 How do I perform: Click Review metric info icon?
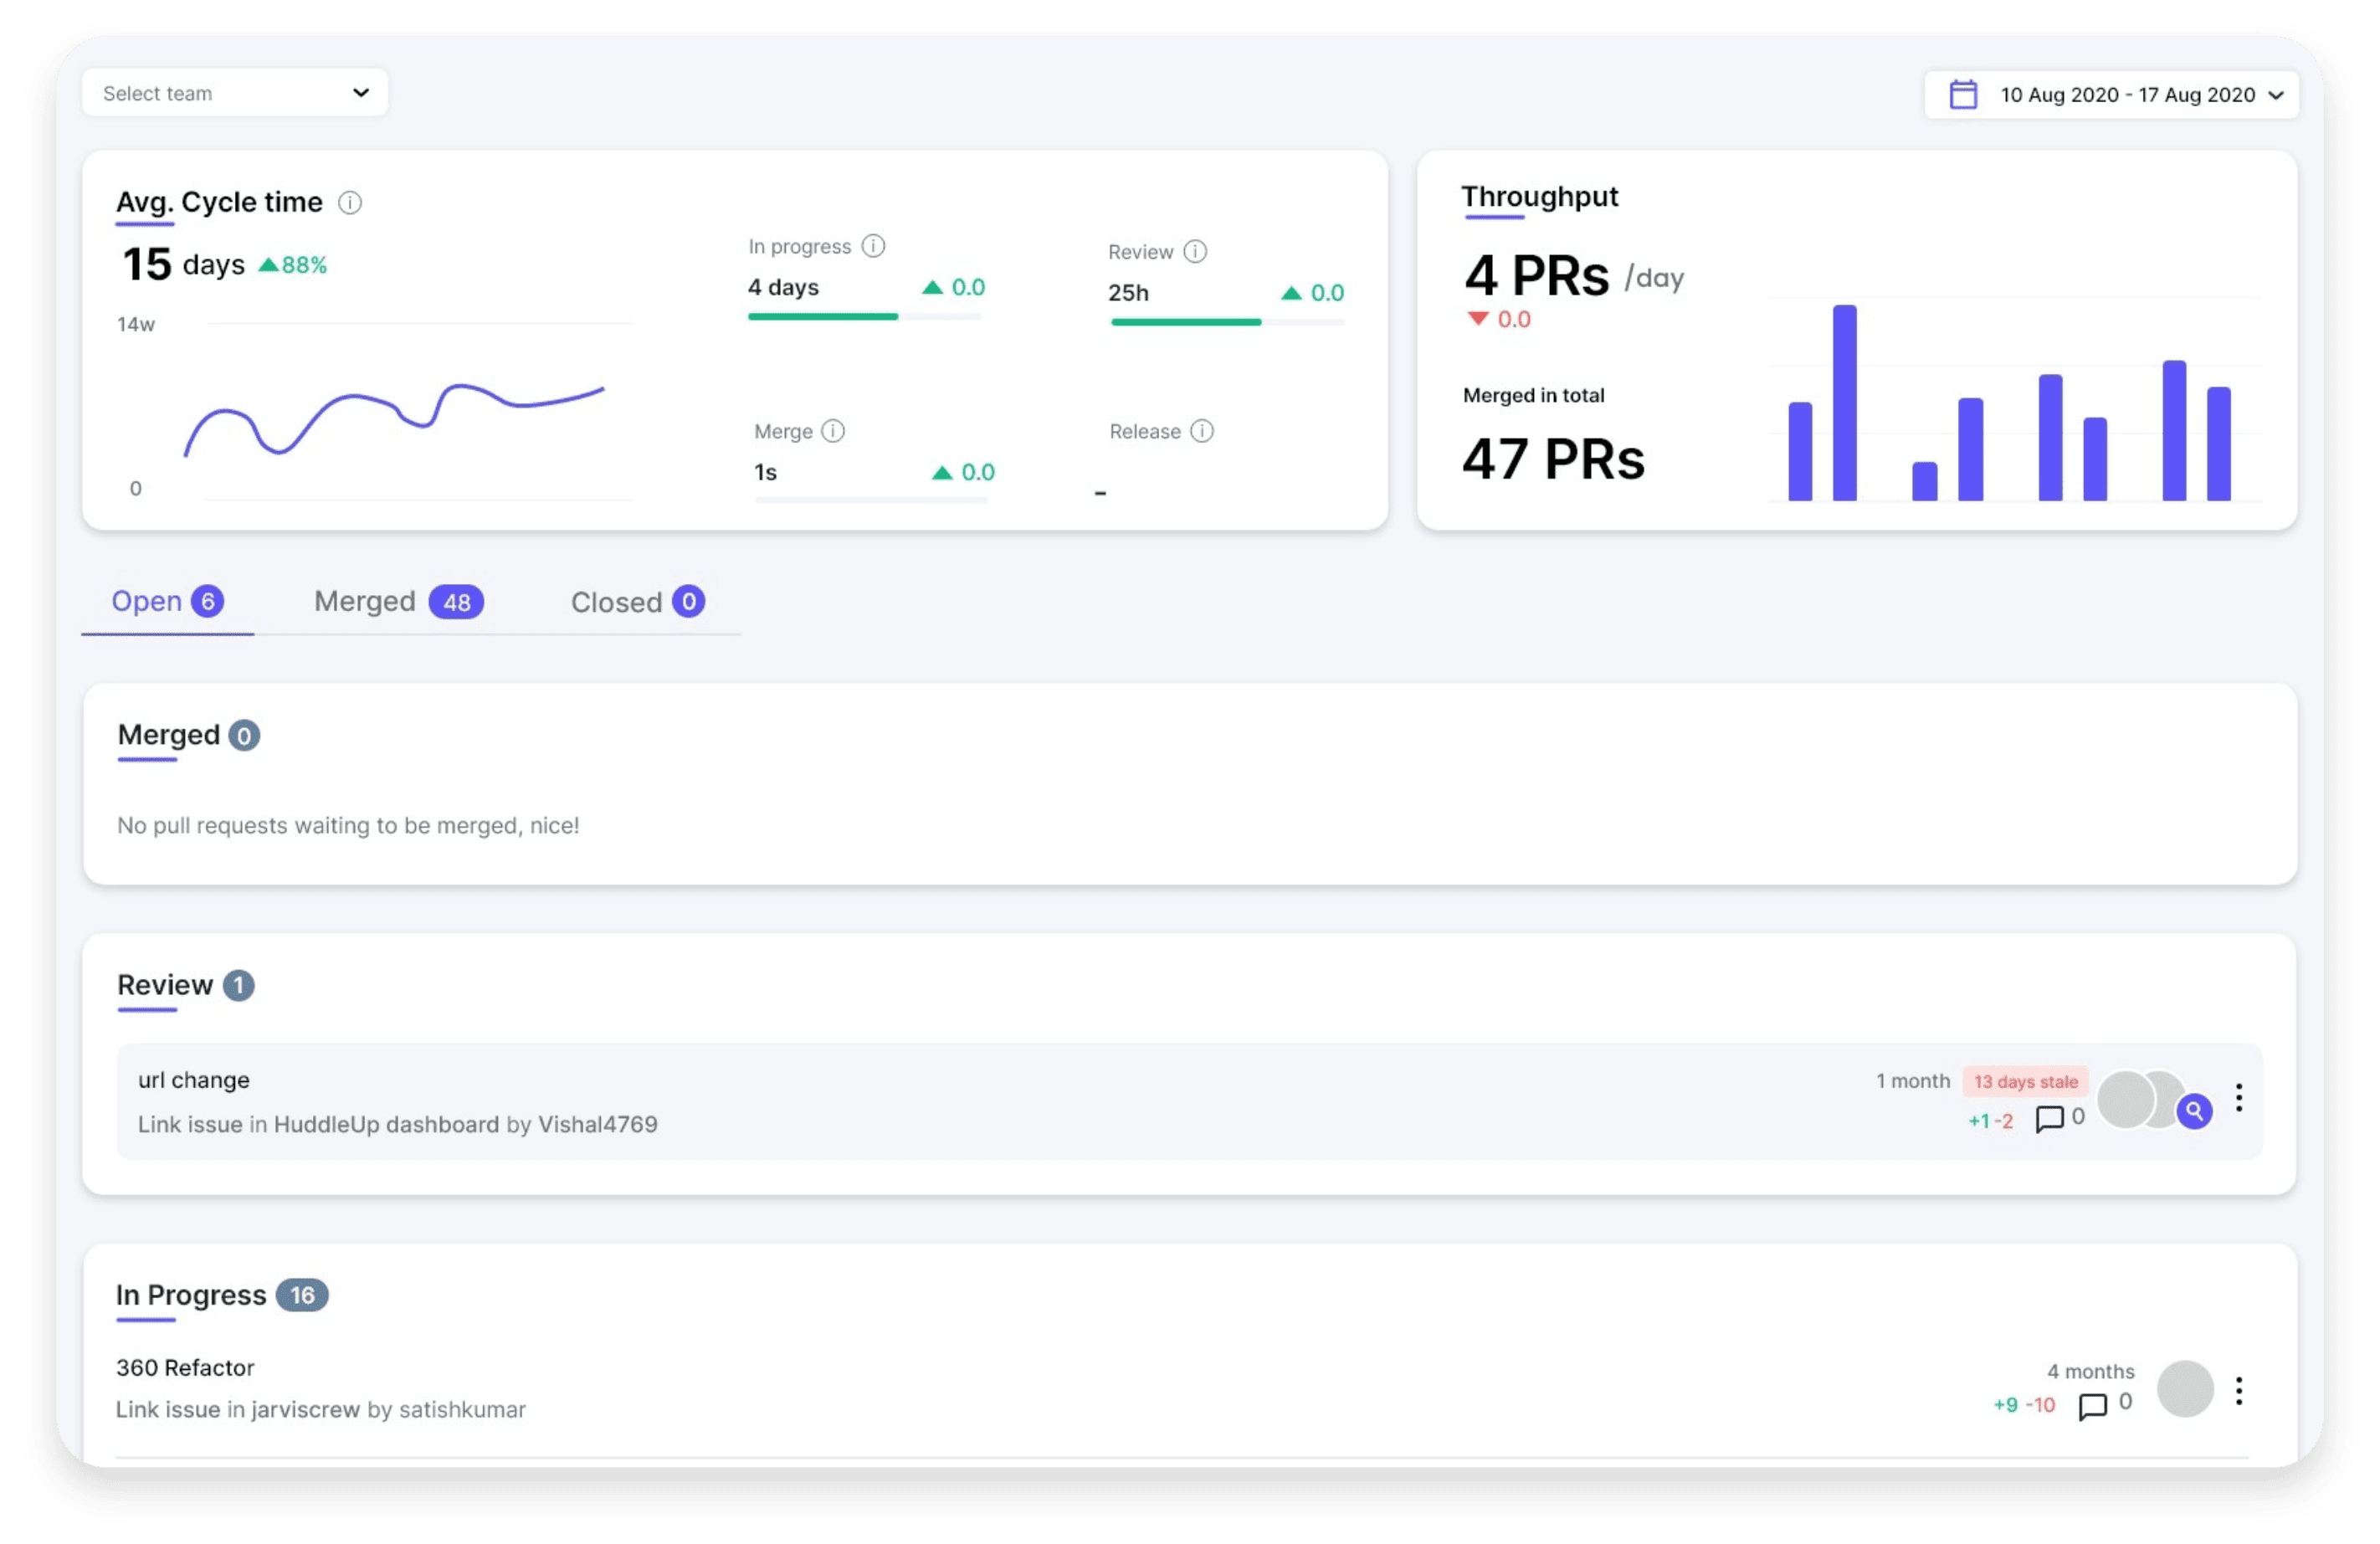[x=1195, y=252]
